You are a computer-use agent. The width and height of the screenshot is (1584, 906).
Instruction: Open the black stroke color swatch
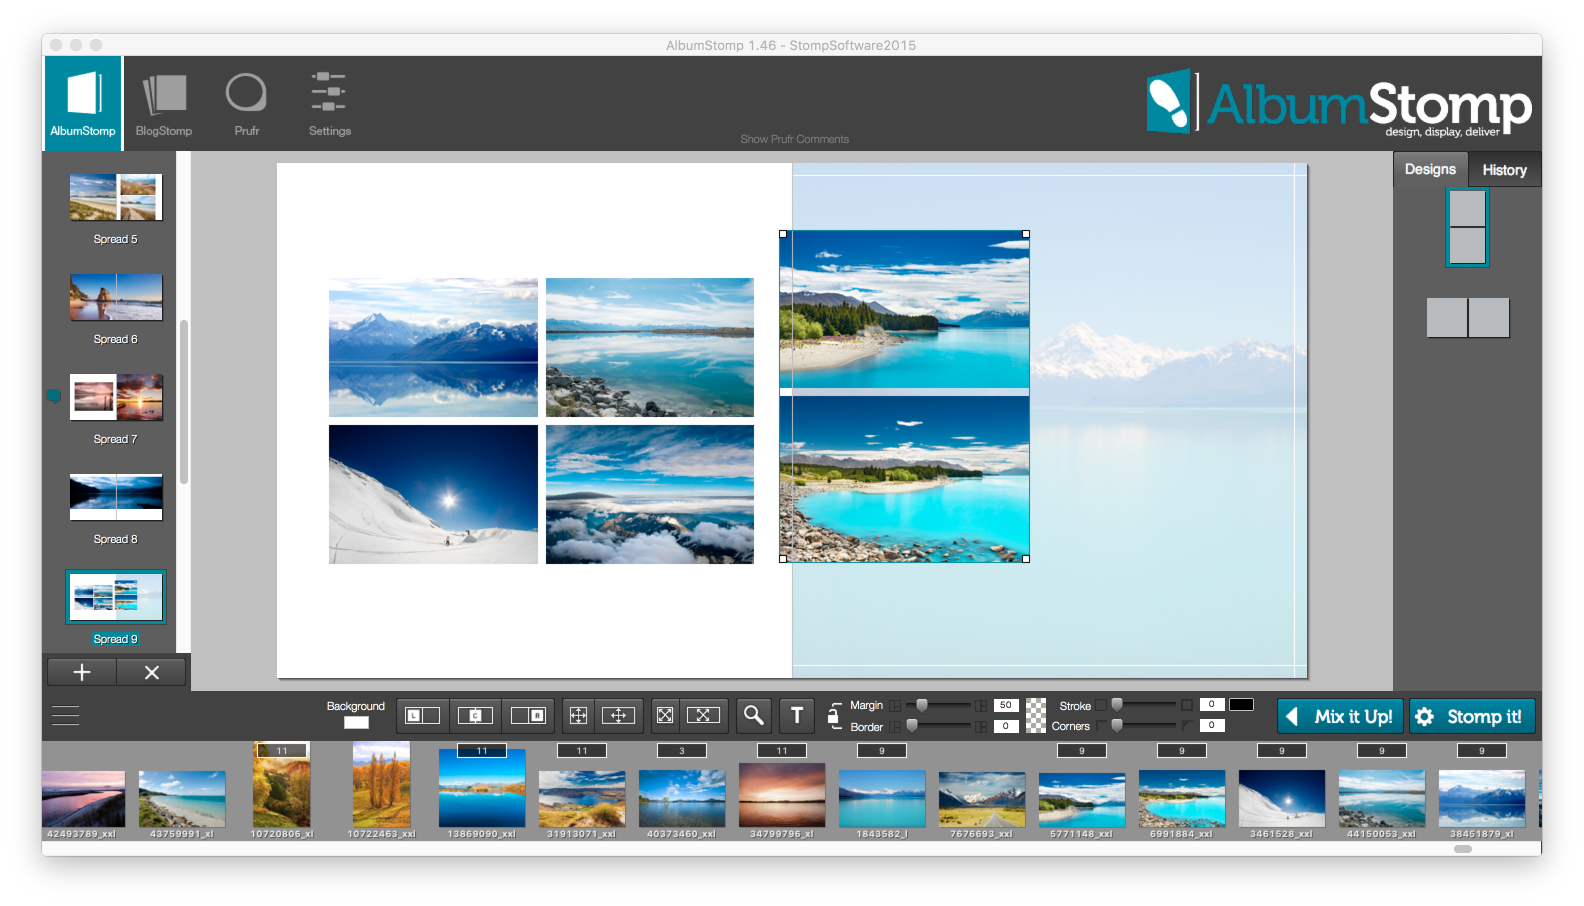[x=1241, y=704]
